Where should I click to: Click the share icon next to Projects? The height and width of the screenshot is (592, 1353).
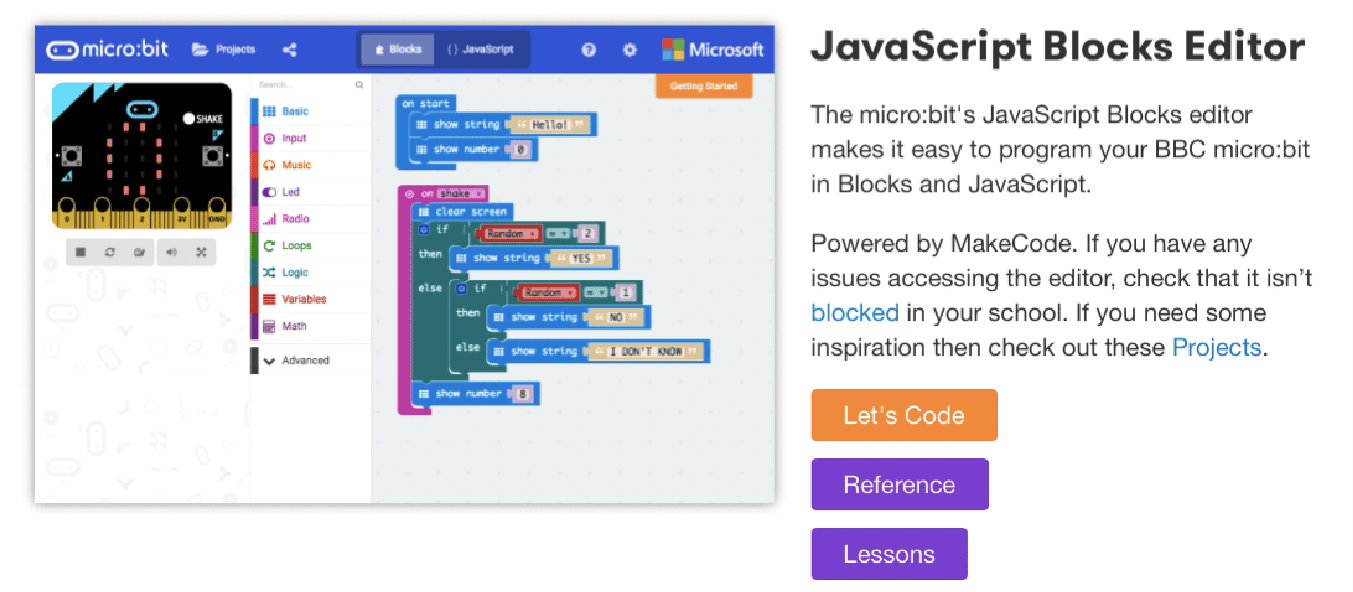[x=290, y=49]
